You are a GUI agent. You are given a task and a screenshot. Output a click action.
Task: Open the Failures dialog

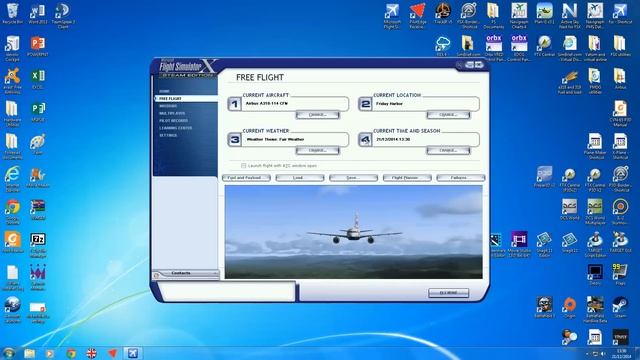coord(460,178)
